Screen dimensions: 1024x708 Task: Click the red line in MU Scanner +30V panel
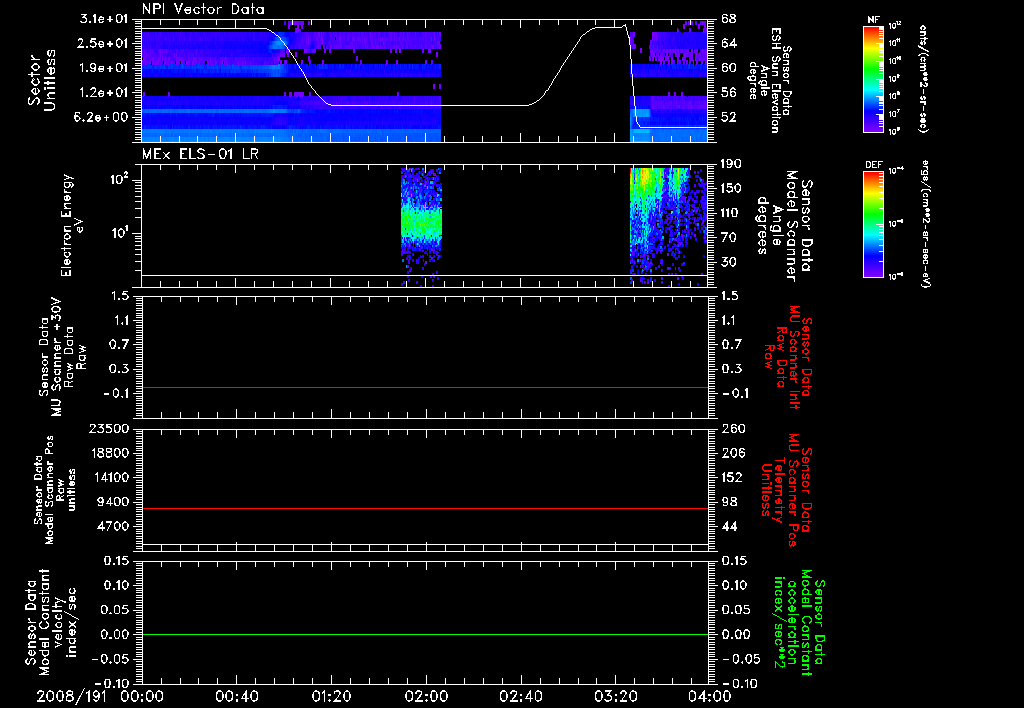[x=424, y=387]
